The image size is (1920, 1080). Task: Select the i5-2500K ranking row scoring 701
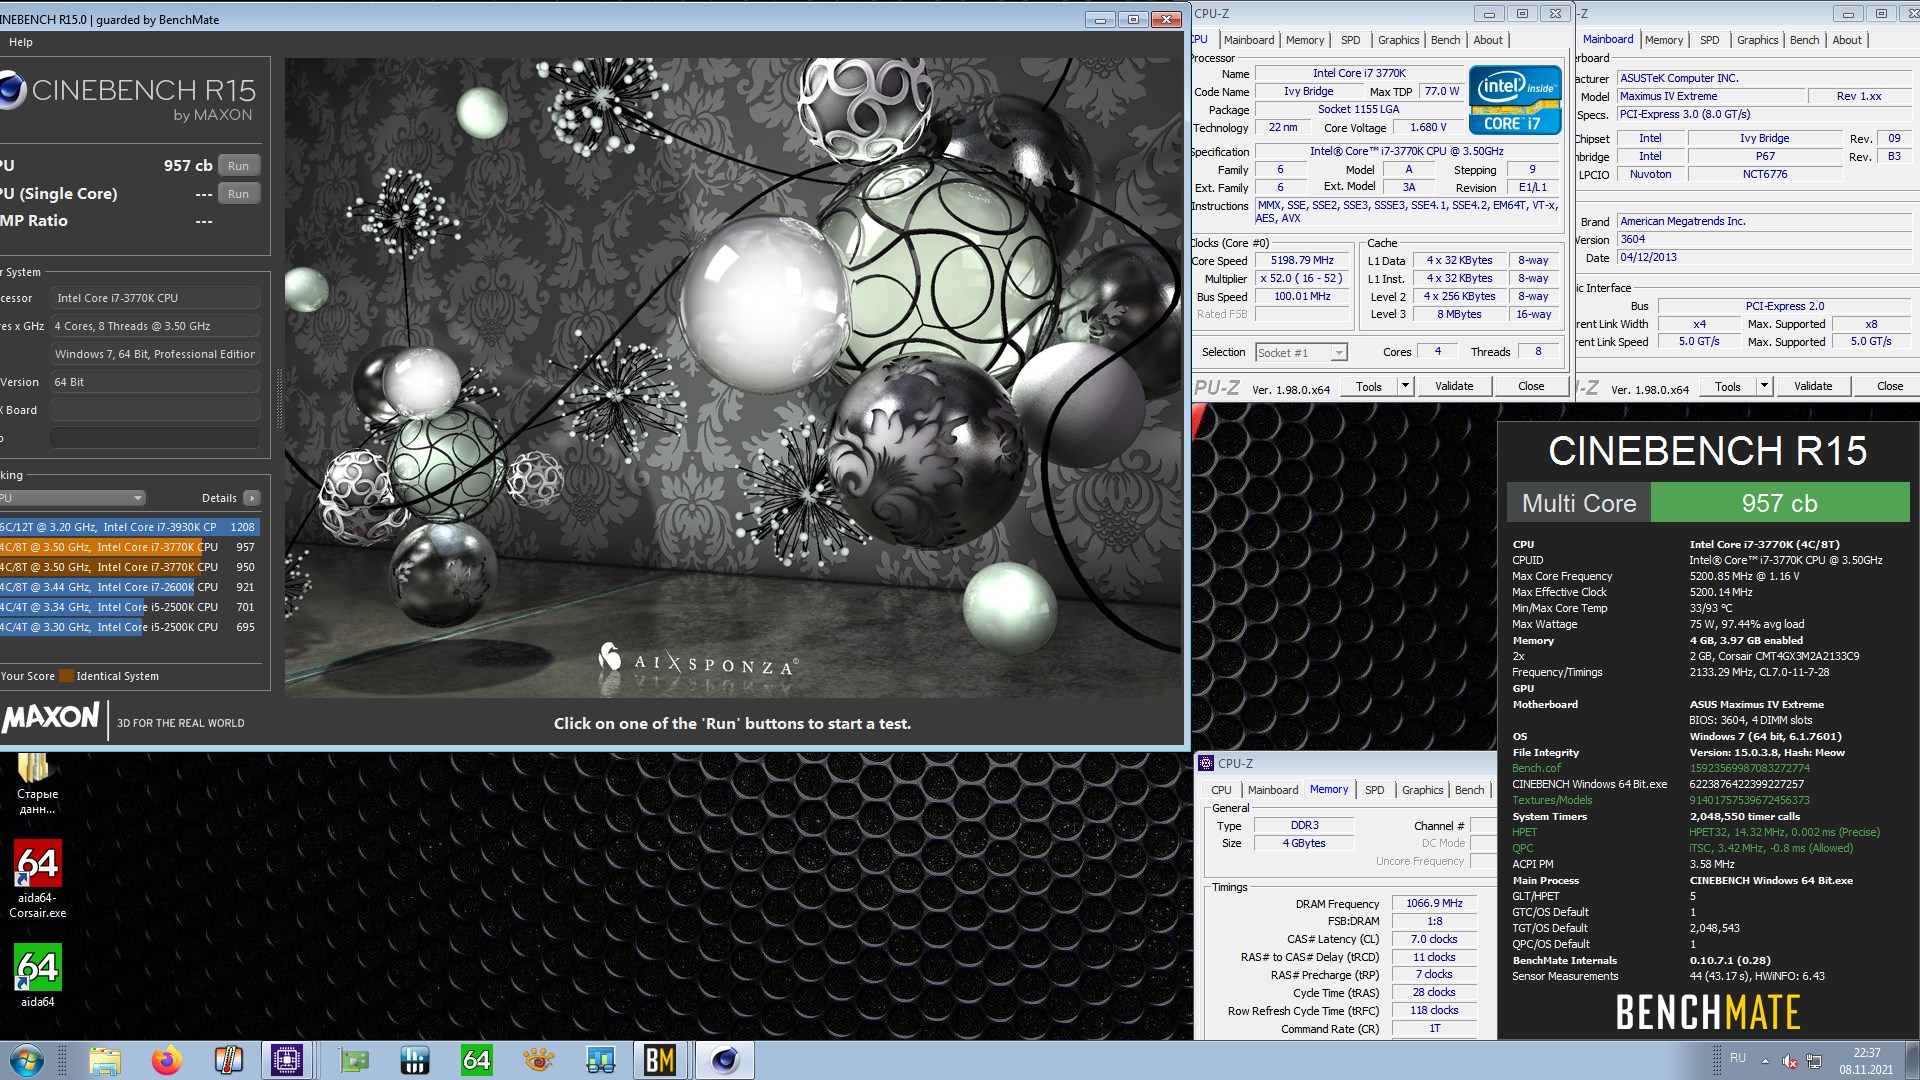tap(130, 607)
